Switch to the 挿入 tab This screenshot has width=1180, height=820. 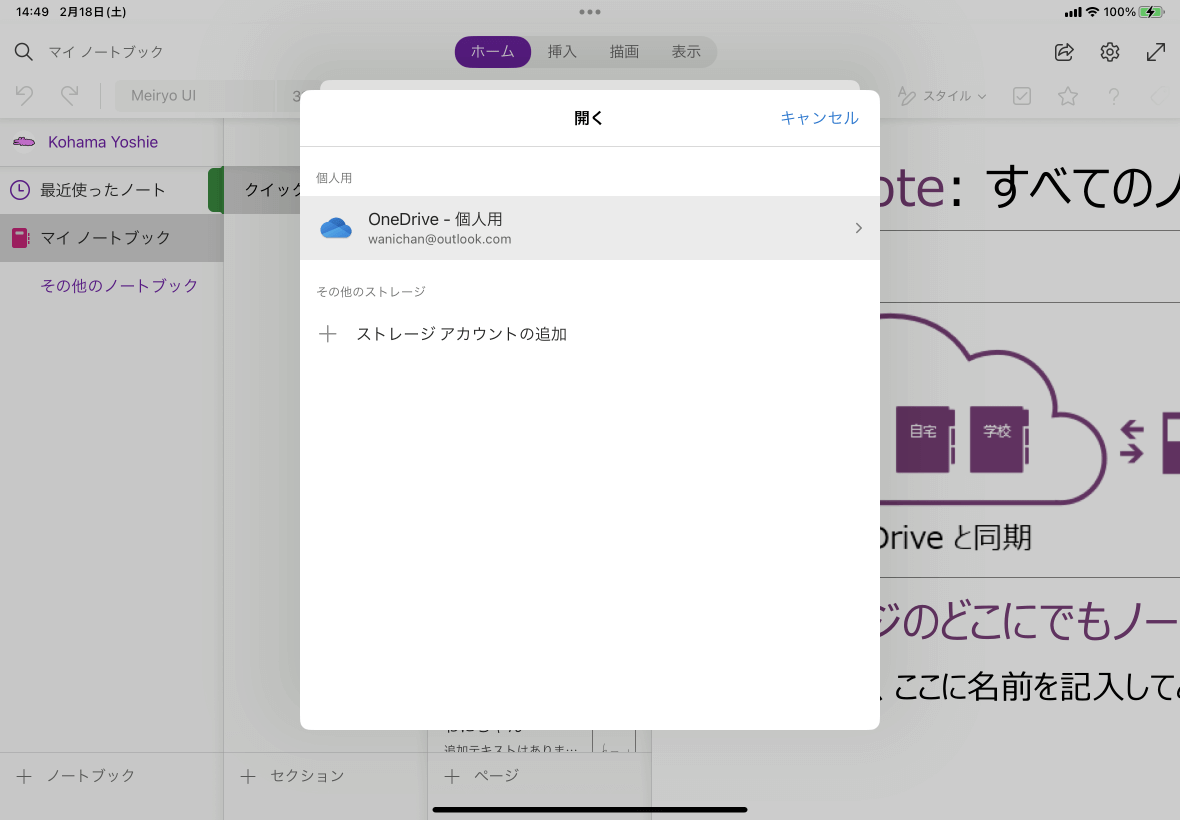point(562,52)
